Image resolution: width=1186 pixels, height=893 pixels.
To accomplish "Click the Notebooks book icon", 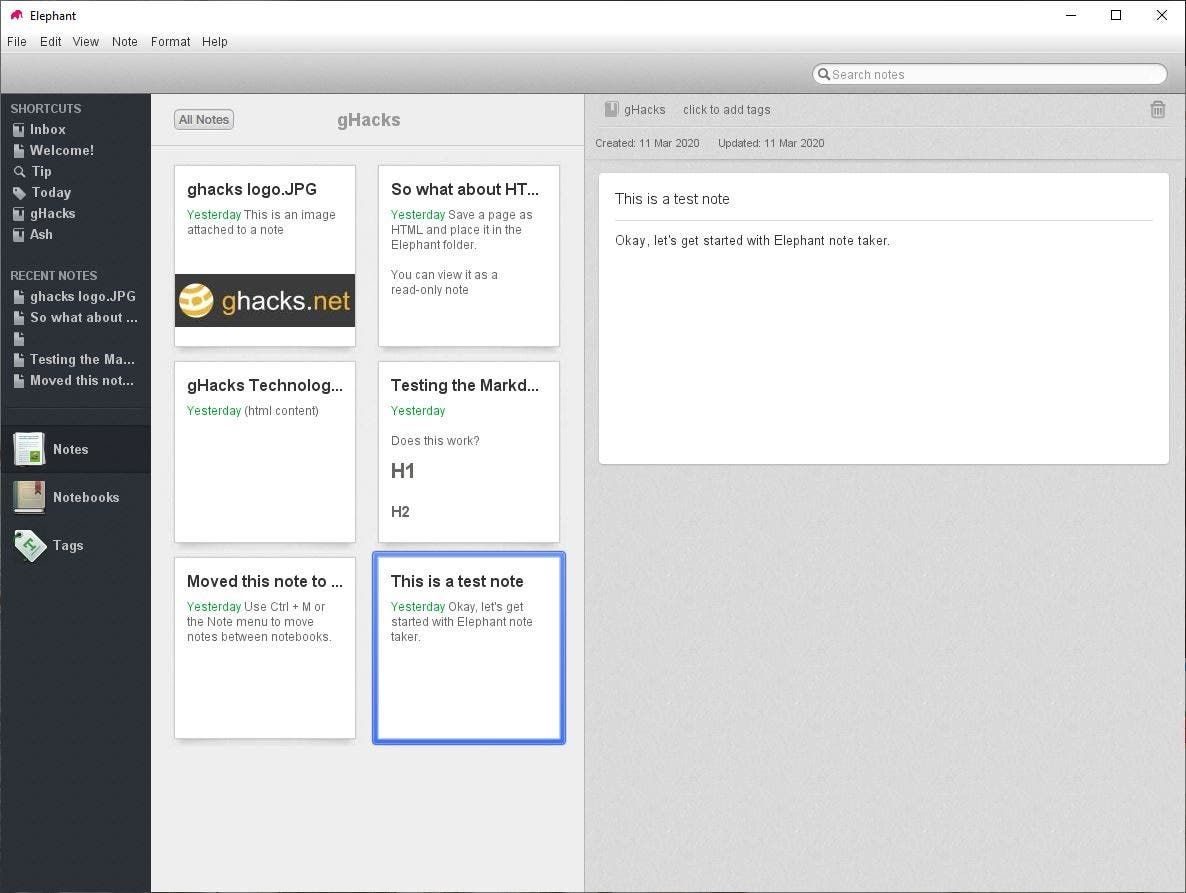I will (29, 498).
